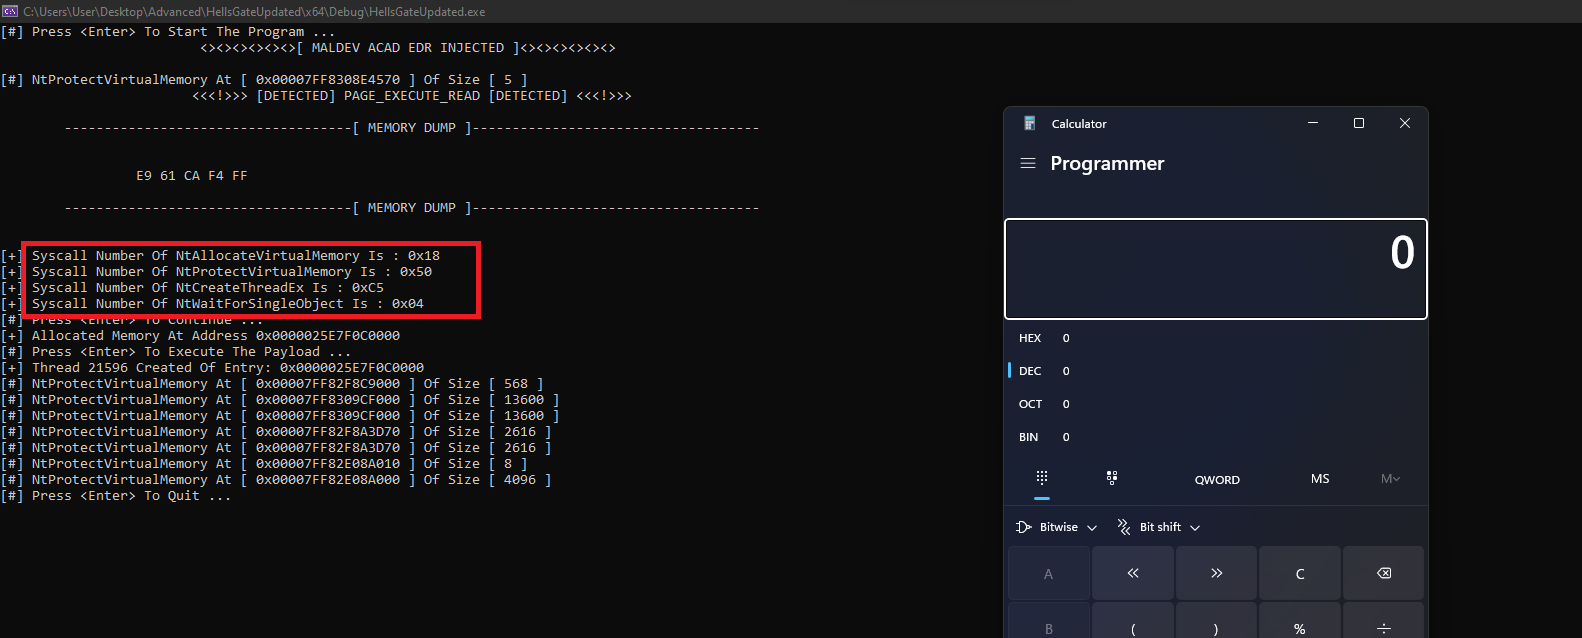
Task: Click the open parenthesis key
Action: click(1133, 624)
